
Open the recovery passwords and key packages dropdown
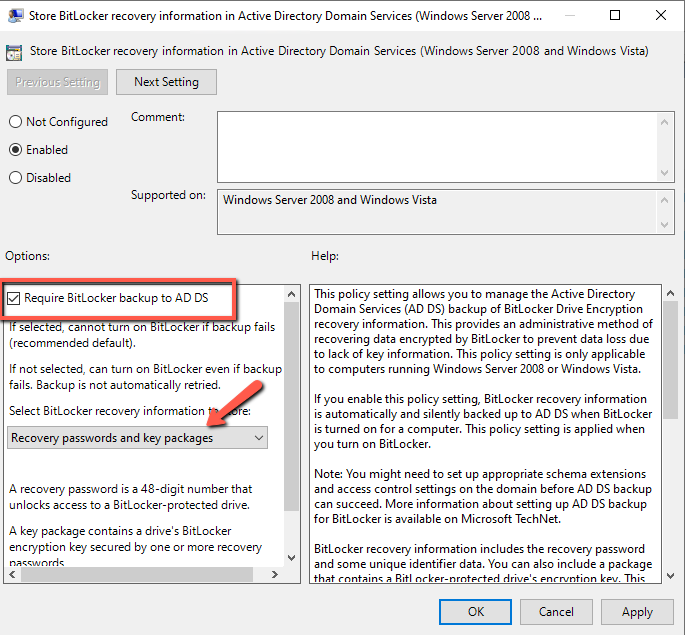(138, 438)
